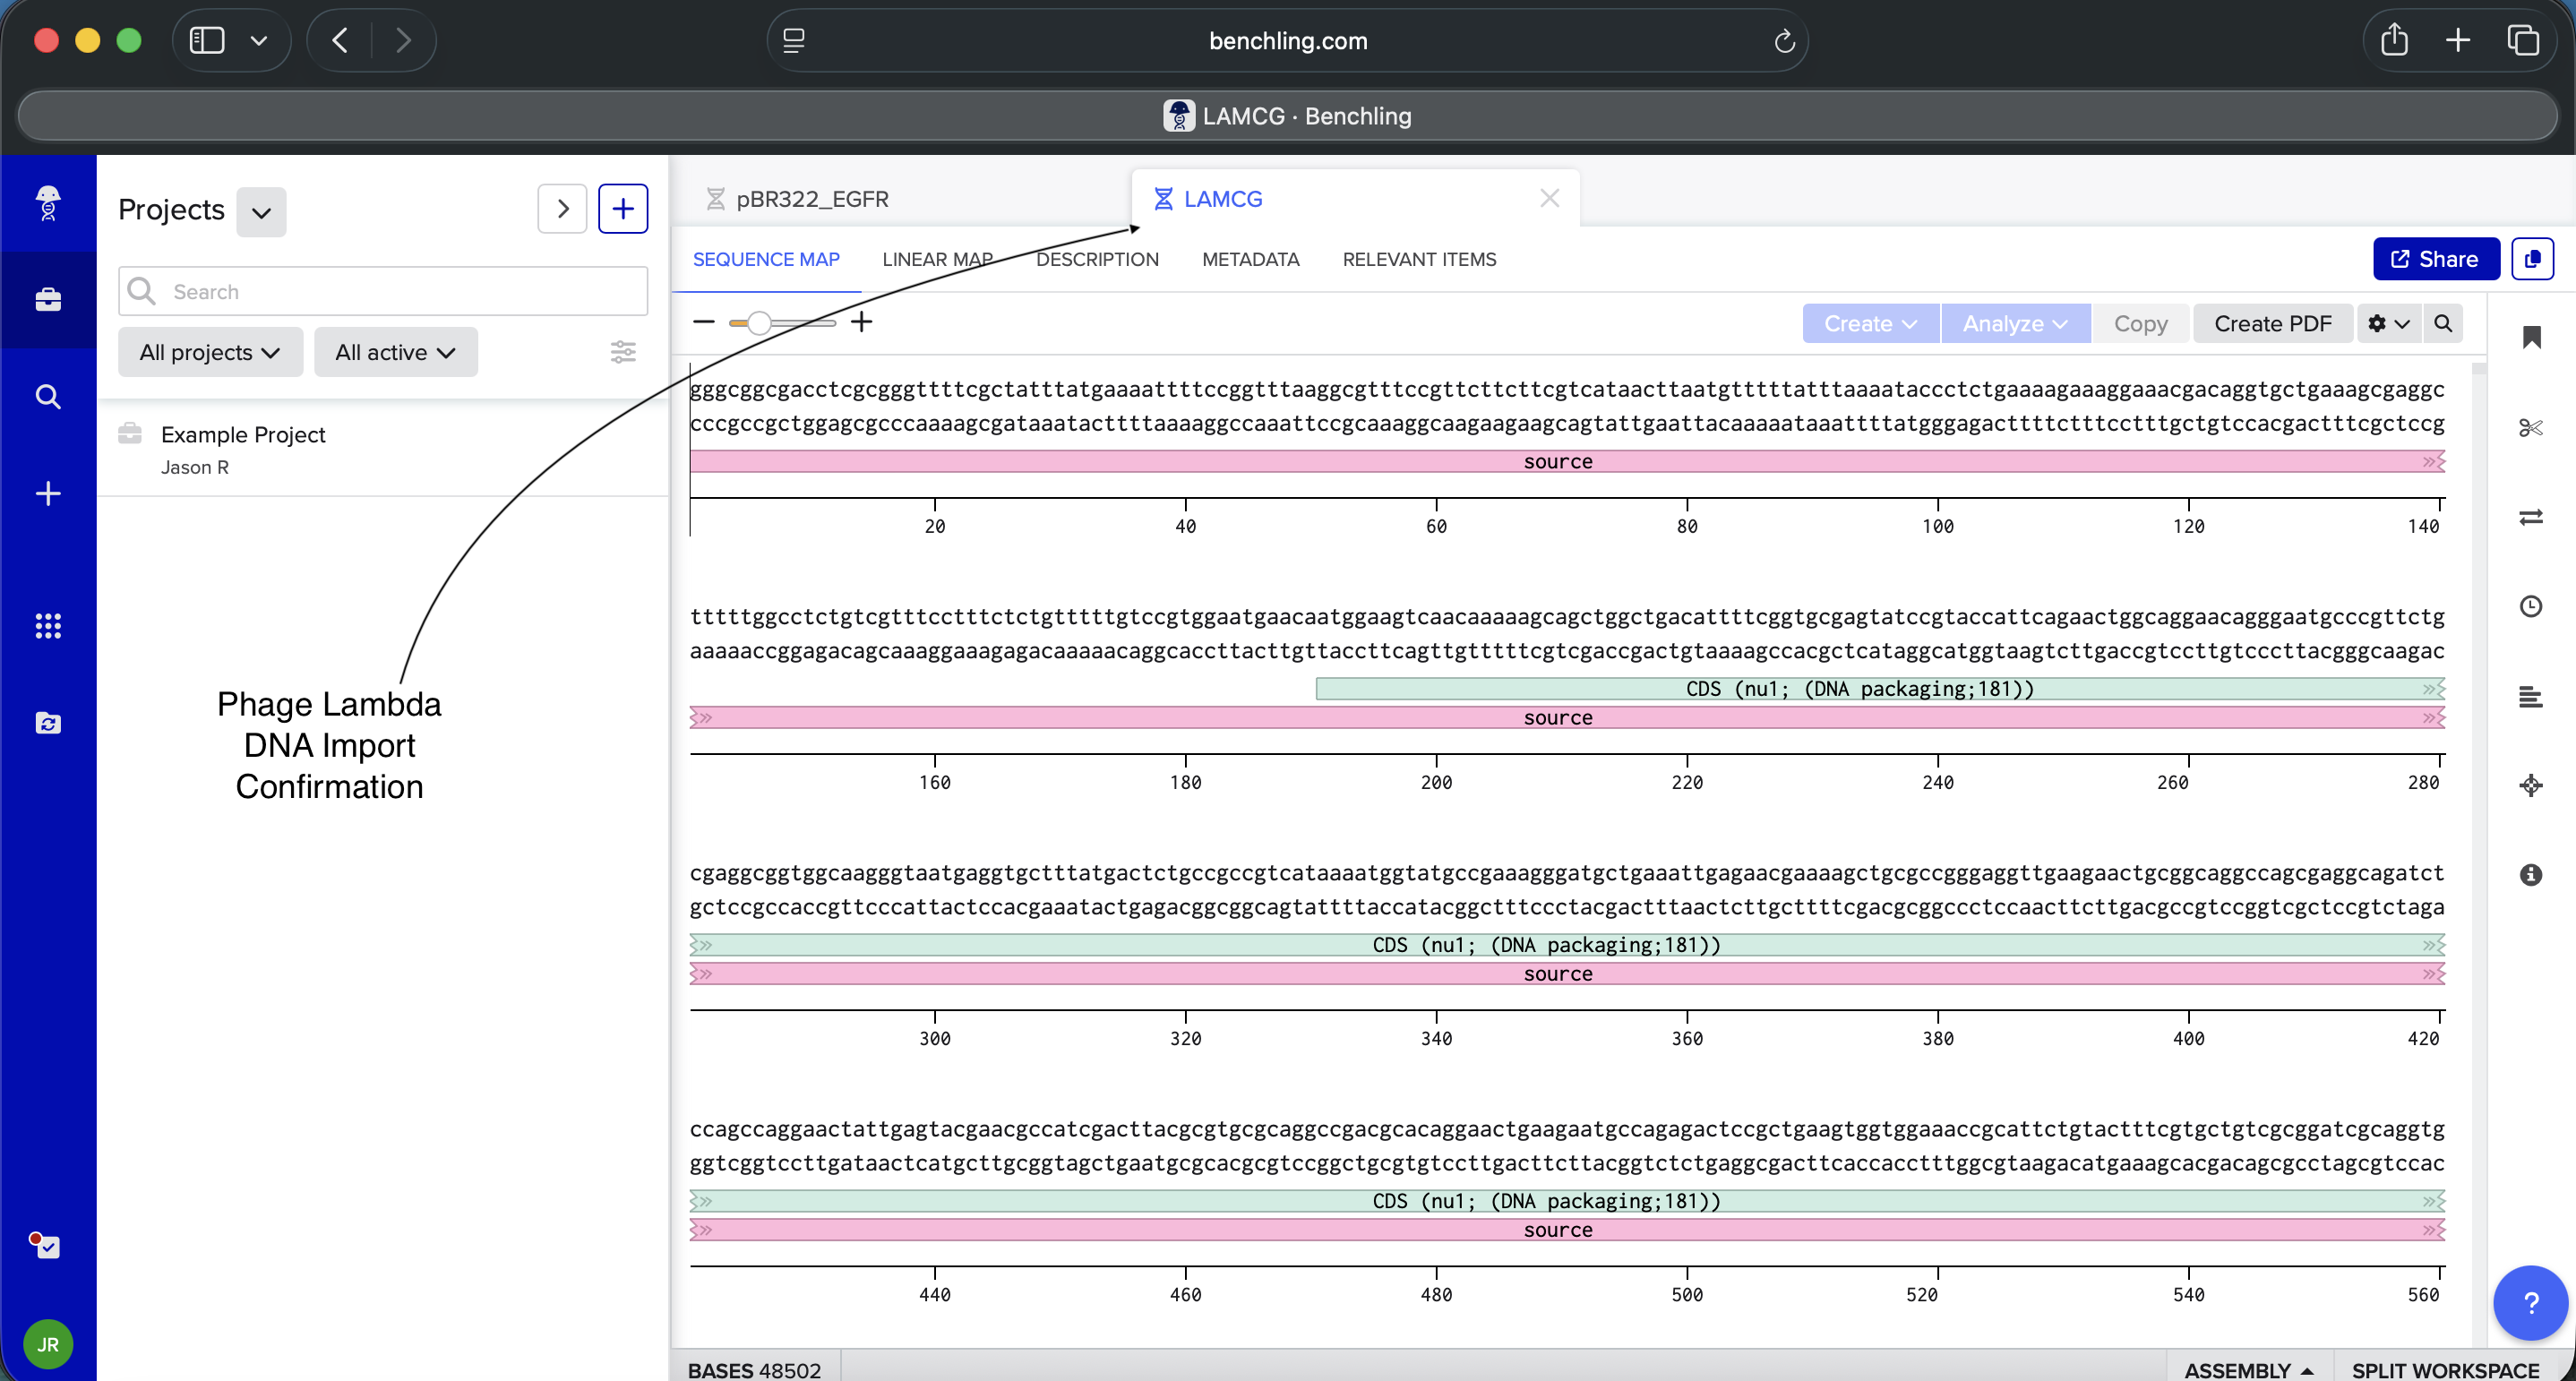Open version history with the clock icon
Image resolution: width=2576 pixels, height=1381 pixels.
coord(2532,606)
